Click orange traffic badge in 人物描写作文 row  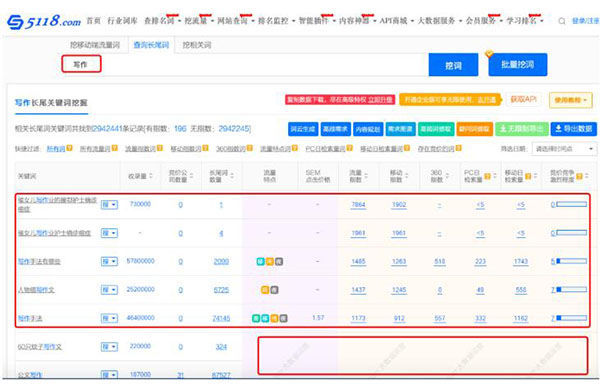coord(265,290)
